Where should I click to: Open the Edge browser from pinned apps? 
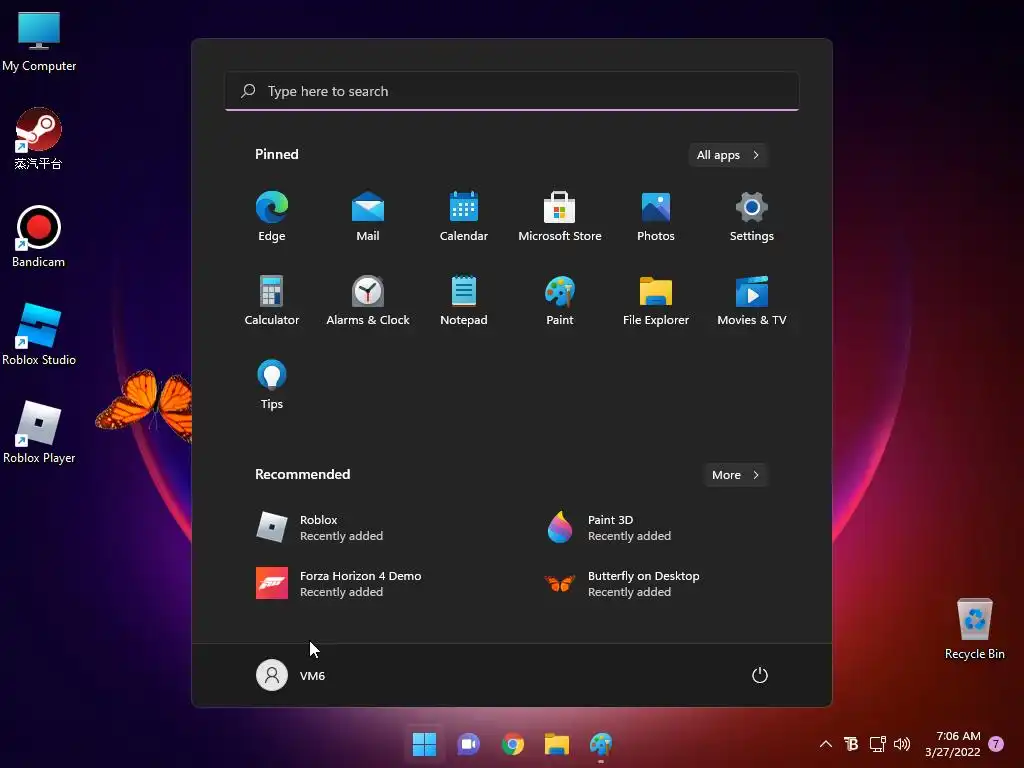coord(272,216)
